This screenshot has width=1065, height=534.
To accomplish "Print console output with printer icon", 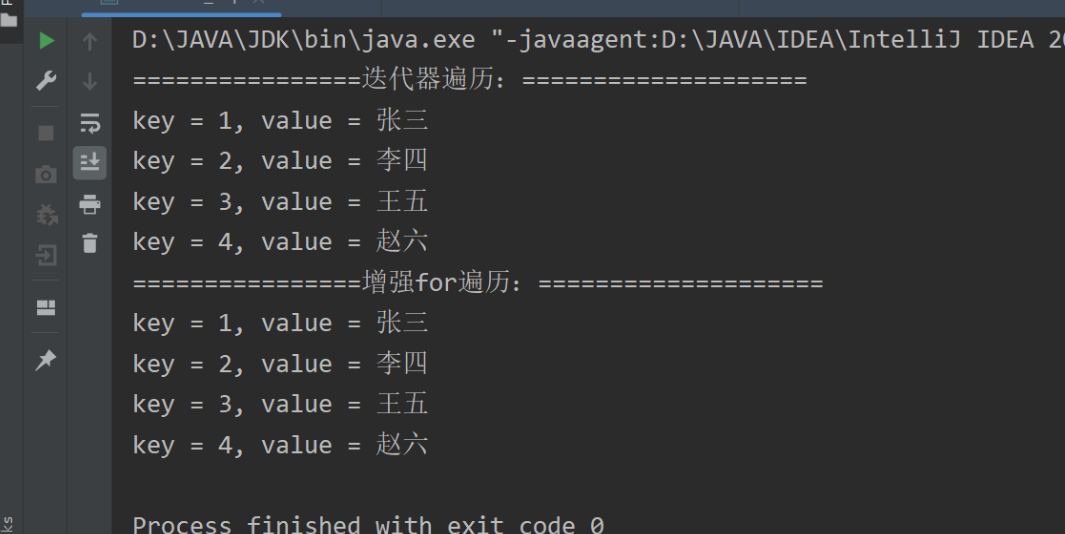I will pyautogui.click(x=90, y=204).
